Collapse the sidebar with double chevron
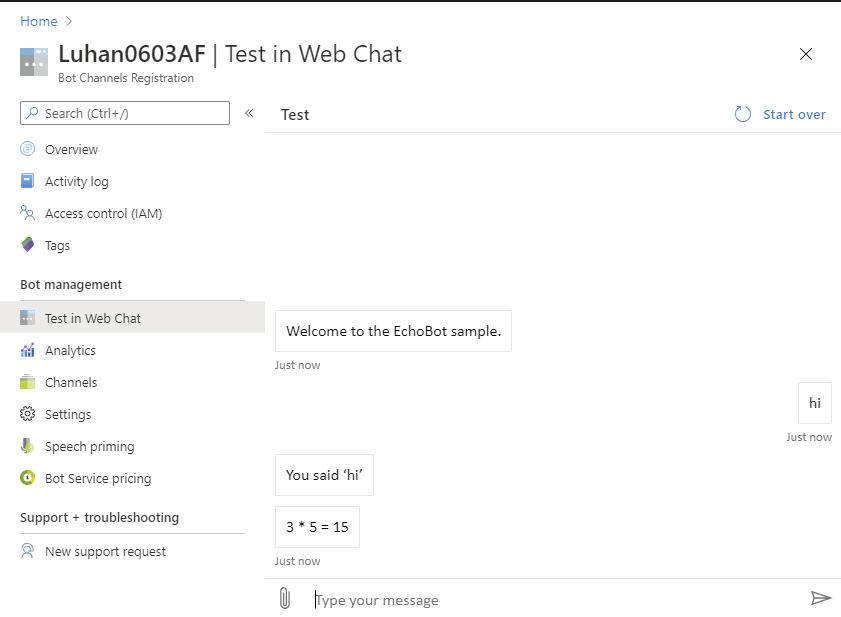The image size is (841, 617). click(249, 113)
